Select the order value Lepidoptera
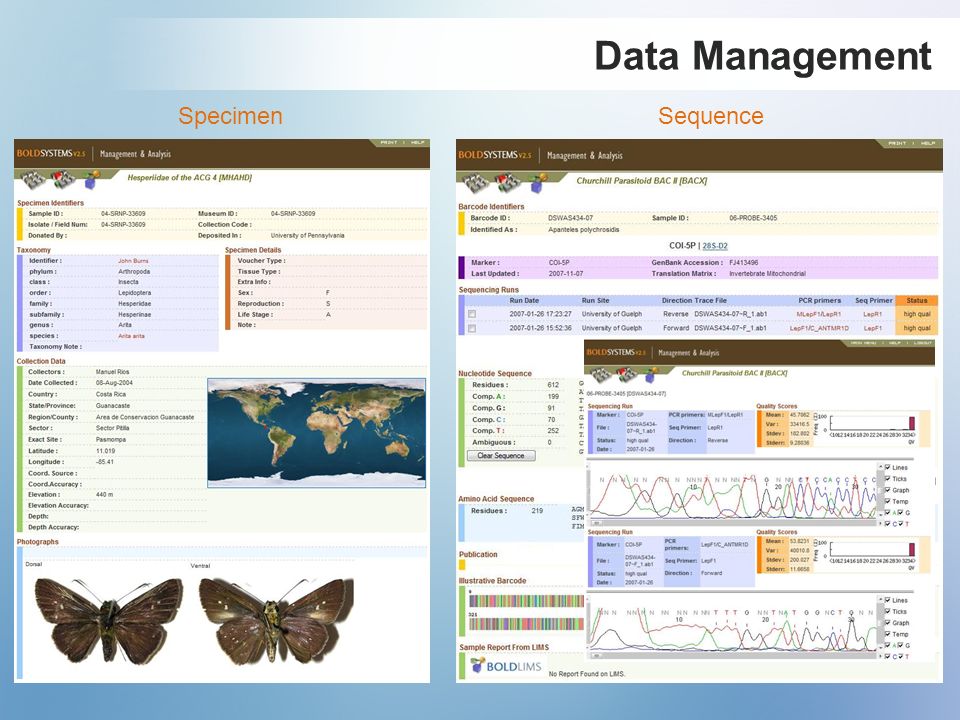This screenshot has height=720, width=960. tap(134, 293)
